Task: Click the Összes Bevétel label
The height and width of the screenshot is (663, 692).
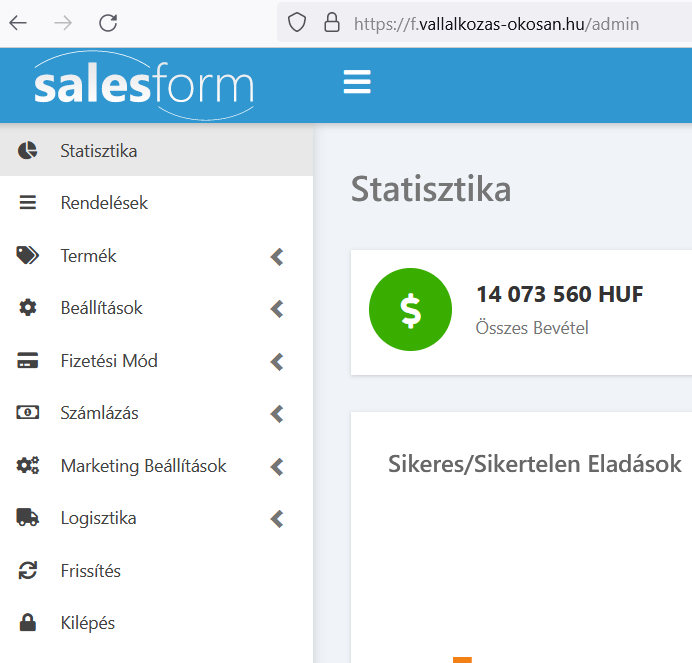Action: [x=532, y=328]
